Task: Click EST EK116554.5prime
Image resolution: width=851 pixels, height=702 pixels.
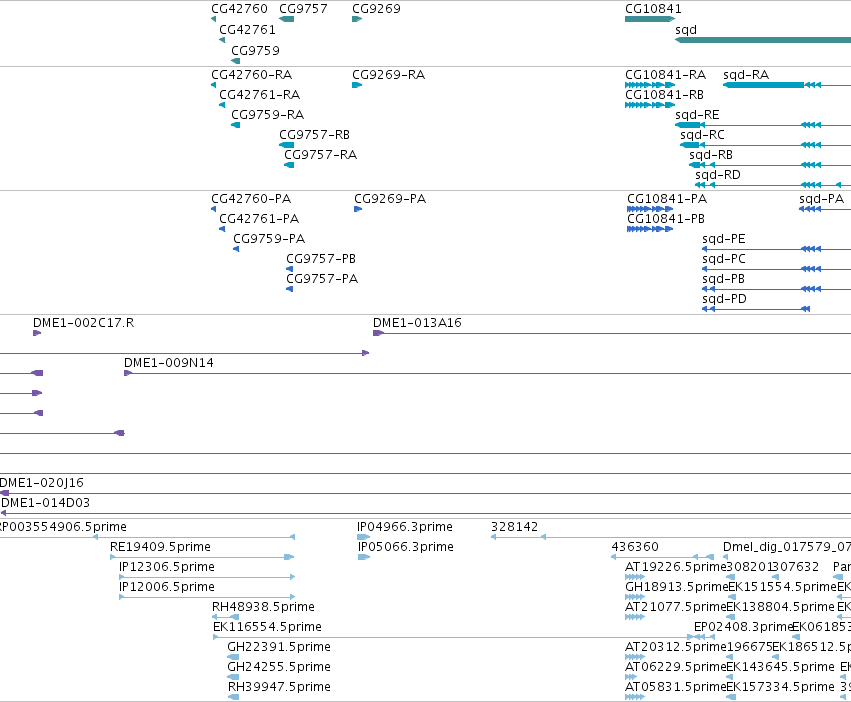Action: click(x=268, y=627)
